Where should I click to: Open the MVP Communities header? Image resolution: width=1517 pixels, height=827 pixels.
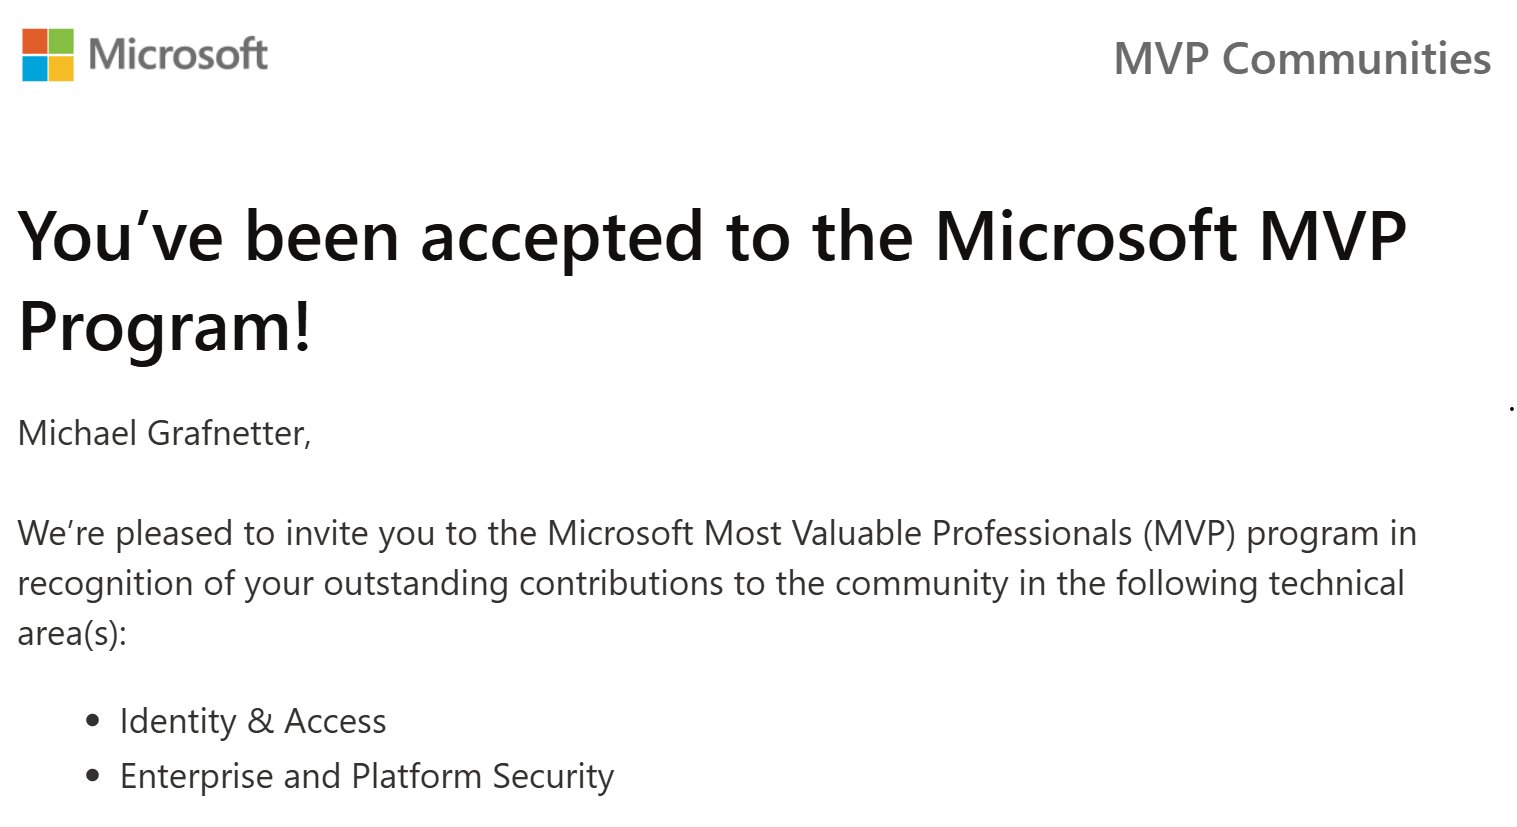coord(1302,58)
